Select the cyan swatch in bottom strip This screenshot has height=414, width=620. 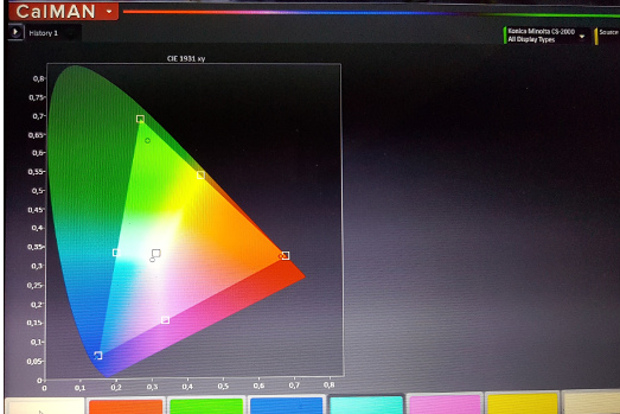coord(366,406)
